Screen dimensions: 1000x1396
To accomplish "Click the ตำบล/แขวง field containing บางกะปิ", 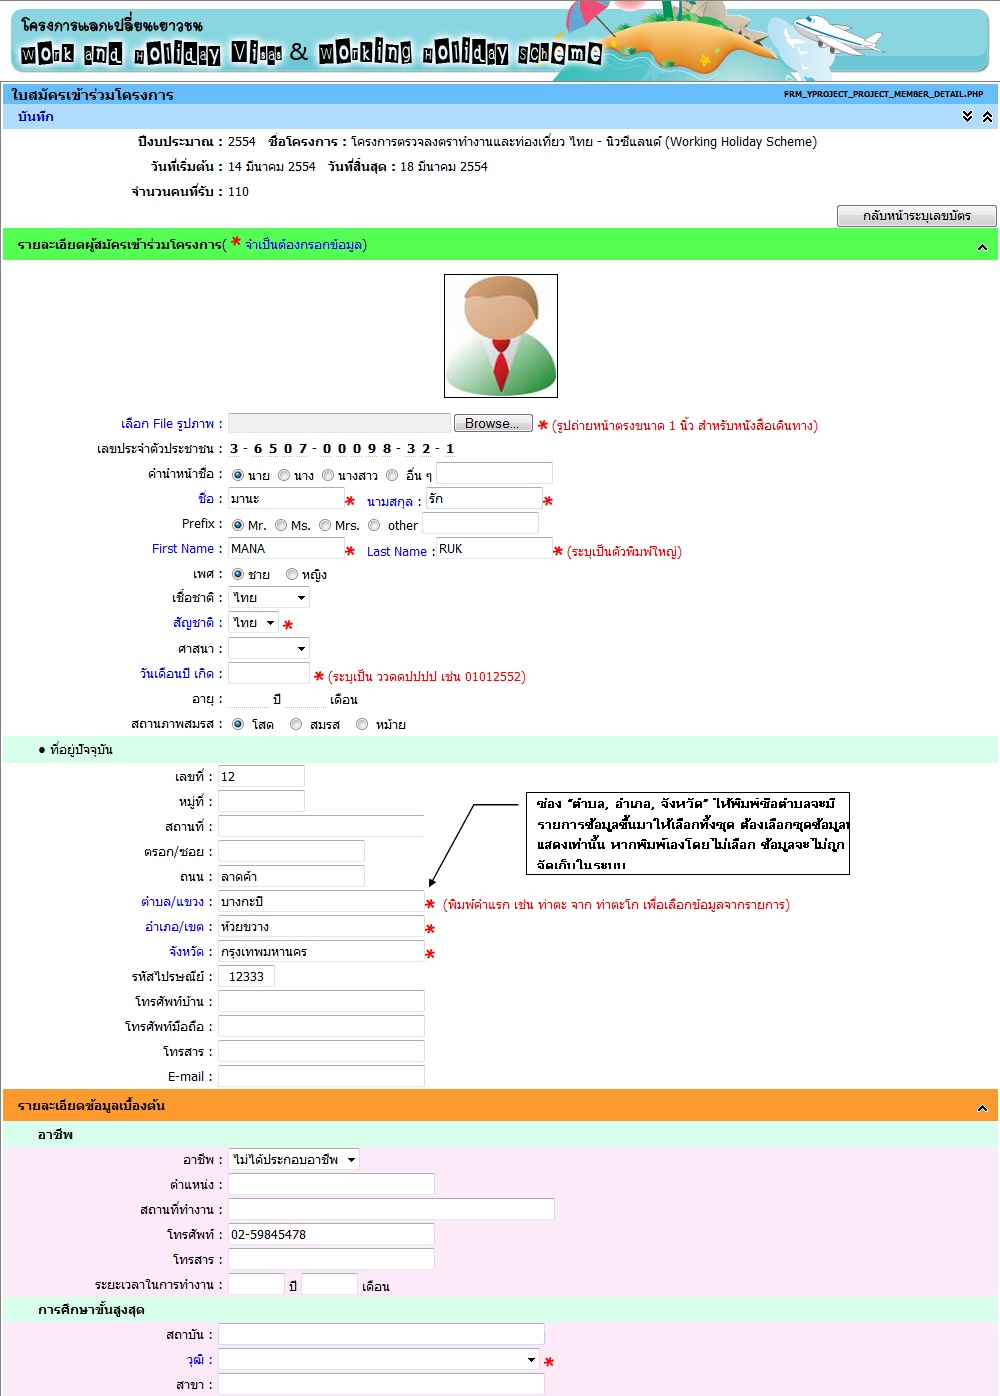I will pos(321,901).
